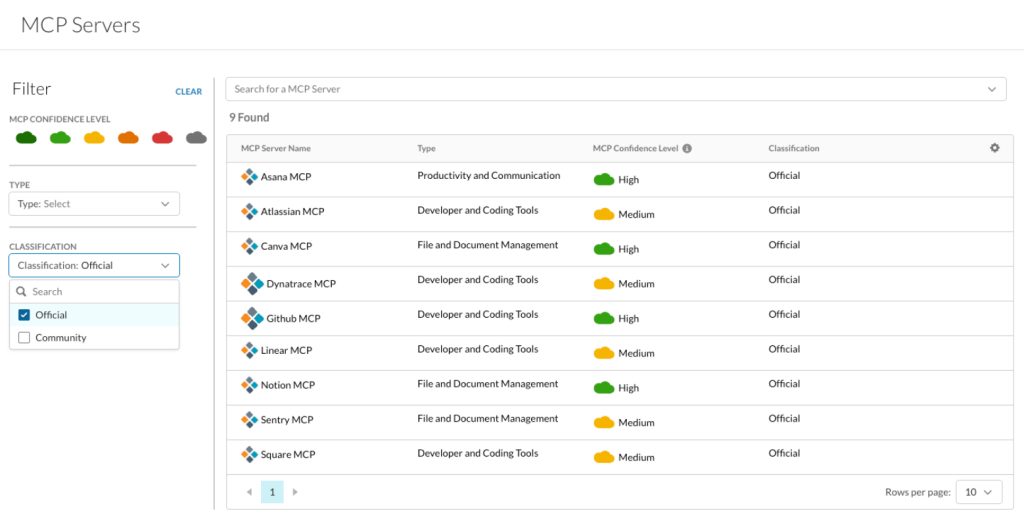Open the Atlassian MCP server entry
Viewport: 1024px width, 521px height.
pyautogui.click(x=292, y=212)
